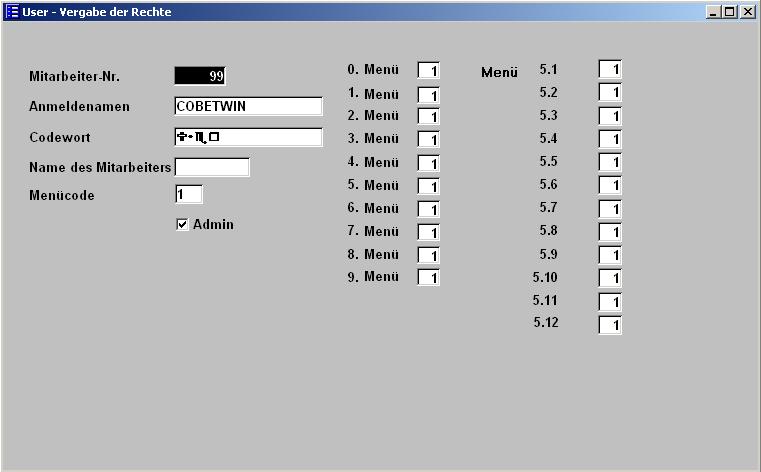
Task: Click the Menücode input box
Action: pyautogui.click(x=189, y=194)
